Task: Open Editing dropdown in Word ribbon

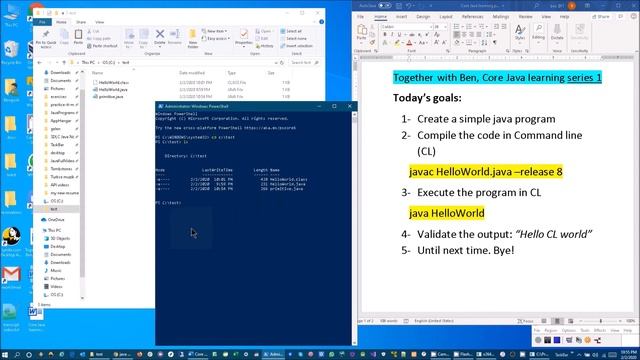Action: click(538, 32)
